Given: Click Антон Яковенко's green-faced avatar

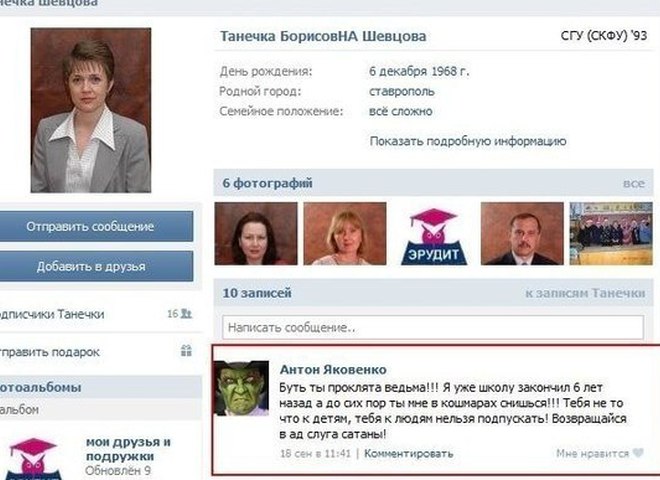Looking at the screenshot, I should pyautogui.click(x=241, y=388).
